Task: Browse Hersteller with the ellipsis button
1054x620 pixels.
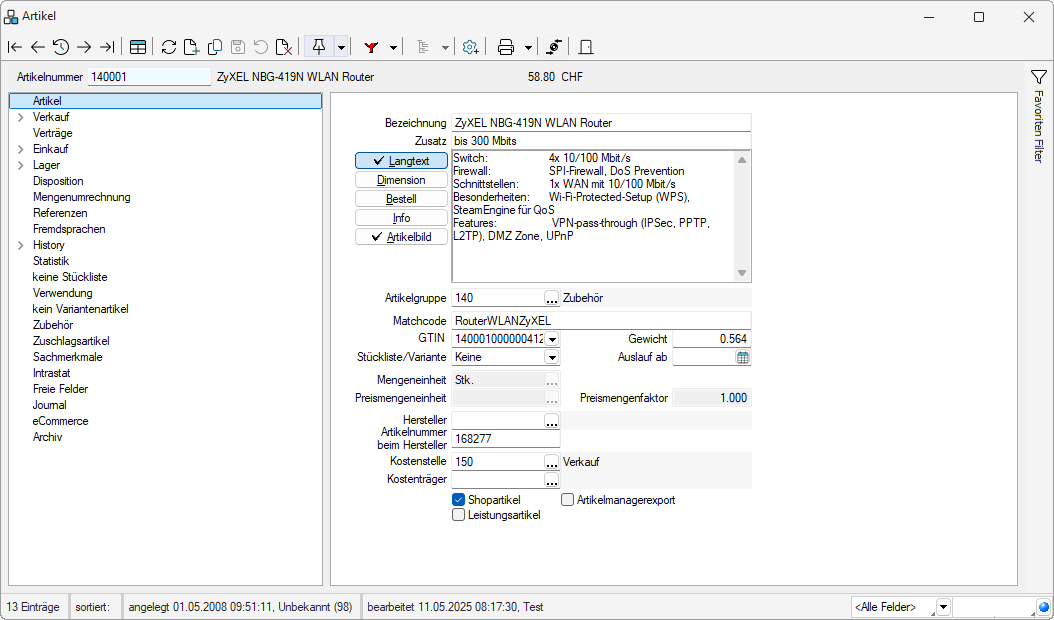Action: 552,421
